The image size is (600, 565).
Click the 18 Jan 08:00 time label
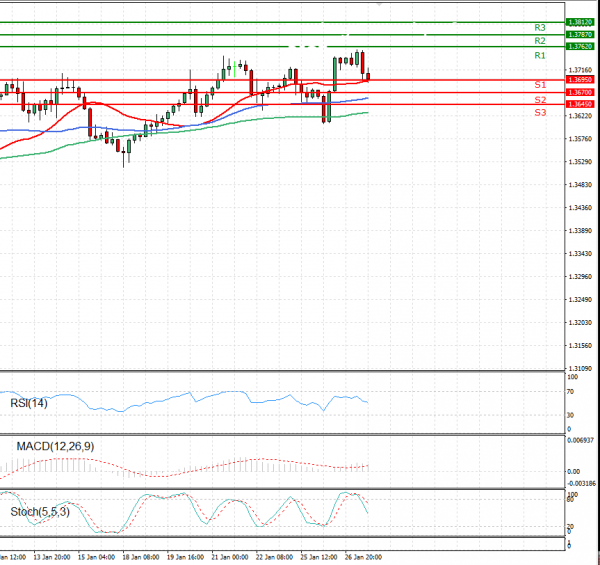140,557
